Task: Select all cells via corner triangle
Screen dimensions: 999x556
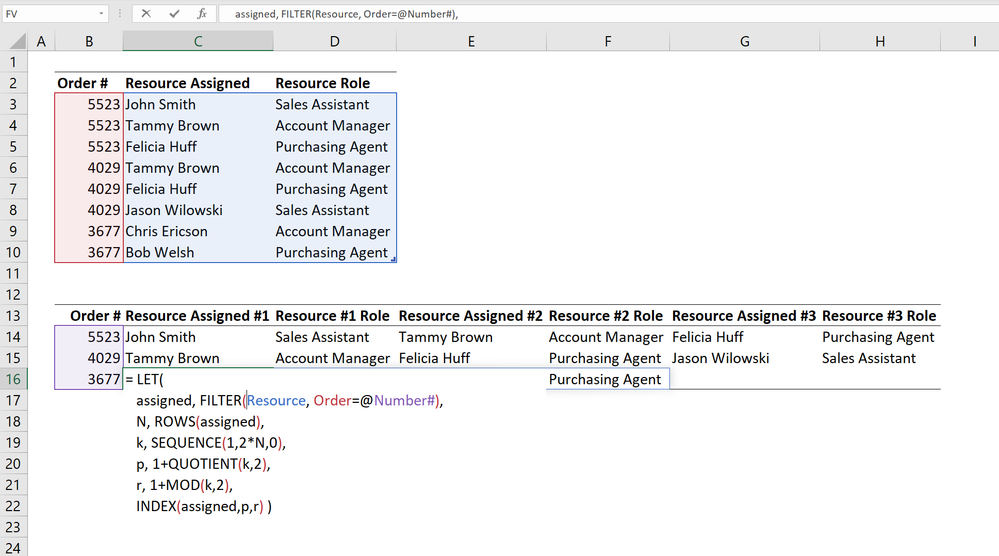Action: click(x=17, y=41)
